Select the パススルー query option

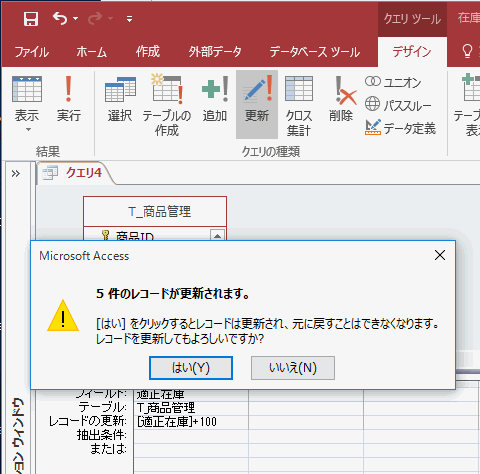point(398,105)
